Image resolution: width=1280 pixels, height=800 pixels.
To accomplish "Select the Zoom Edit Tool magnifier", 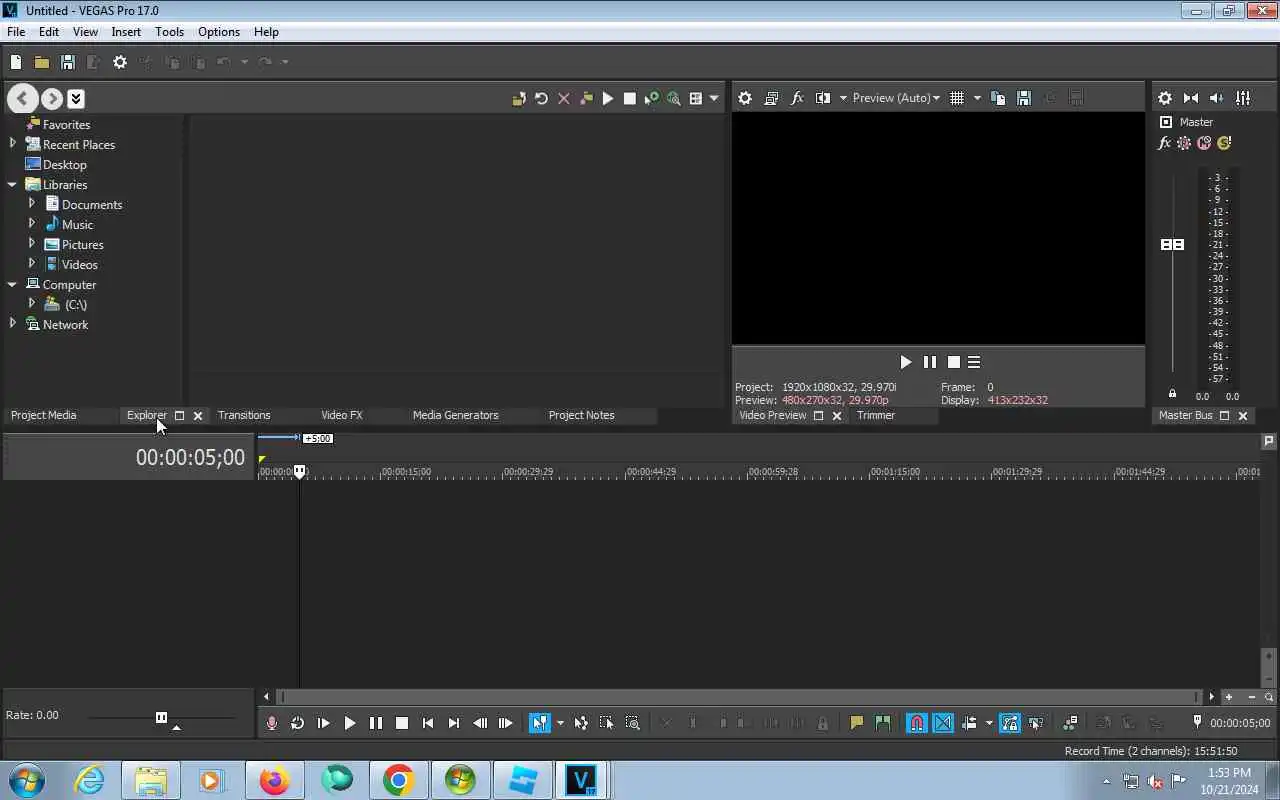I will click(632, 723).
